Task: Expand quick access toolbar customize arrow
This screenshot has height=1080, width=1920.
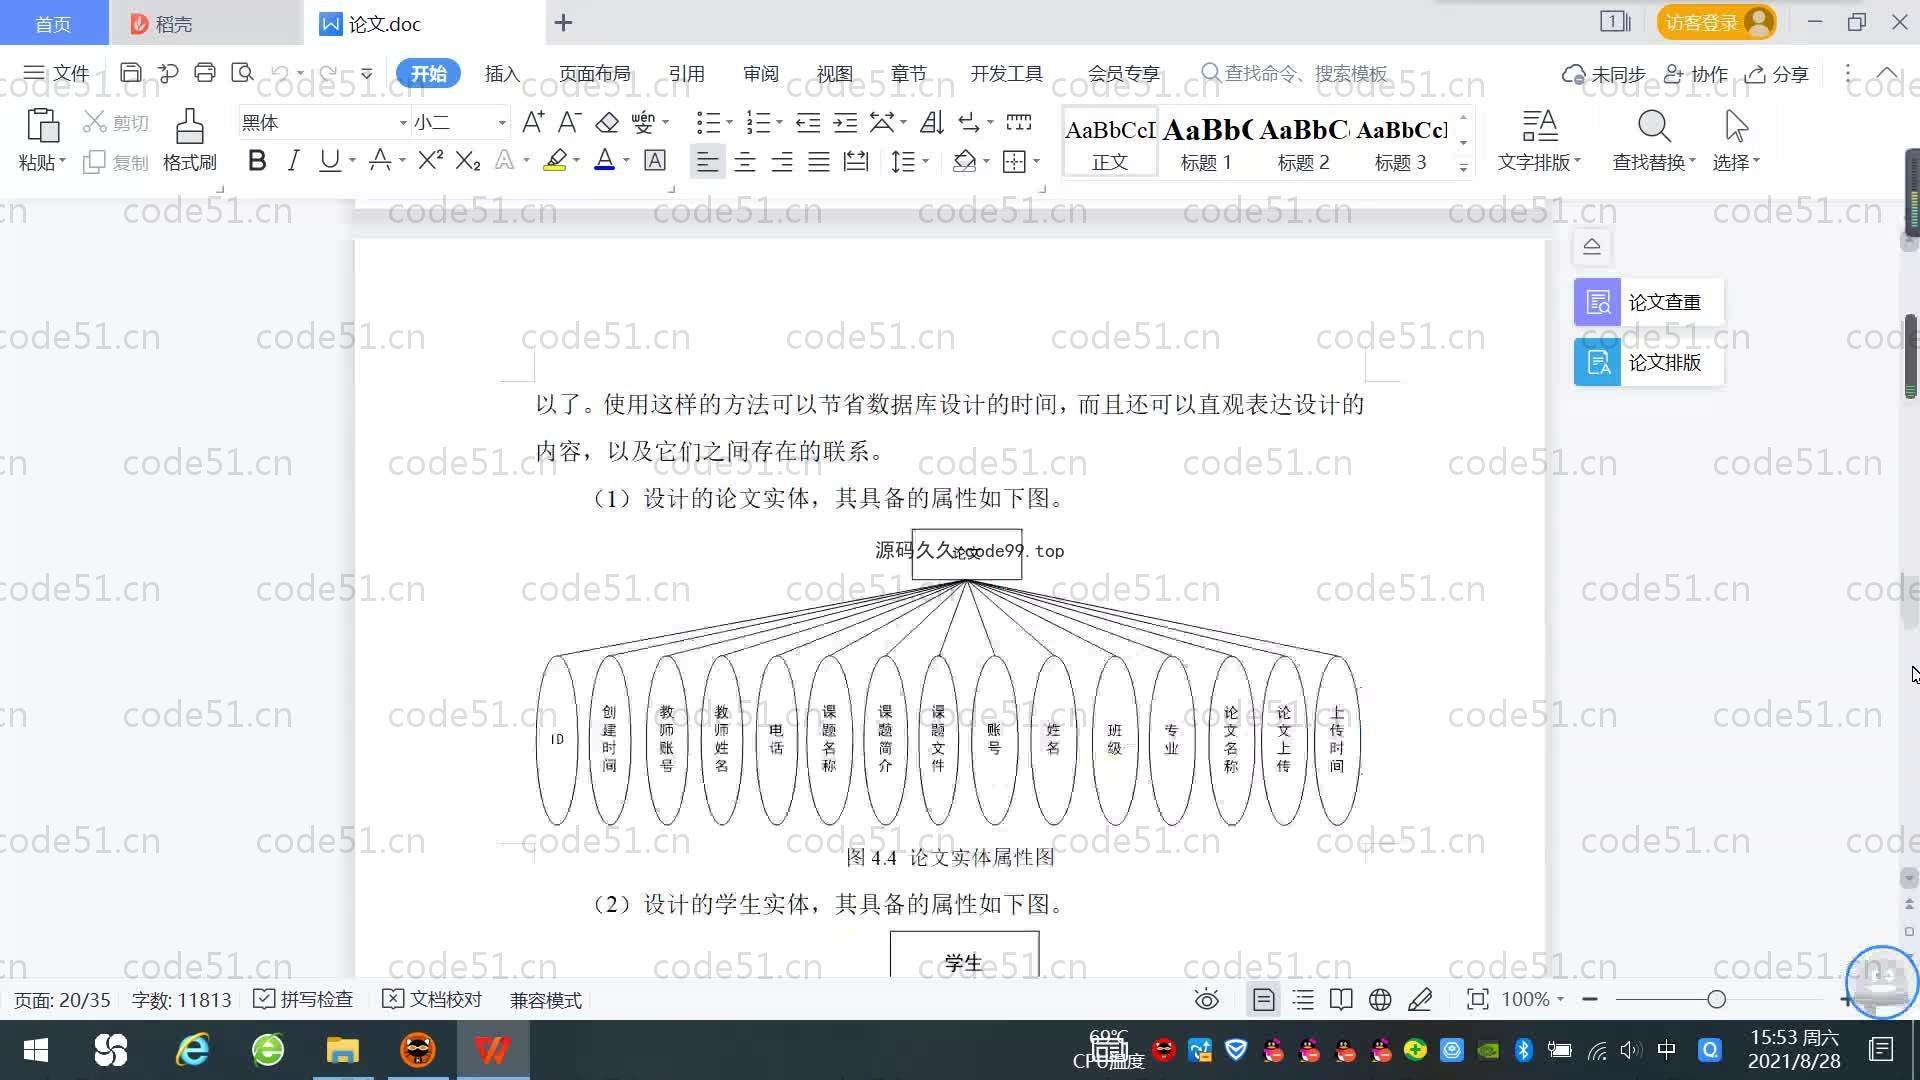Action: 367,73
